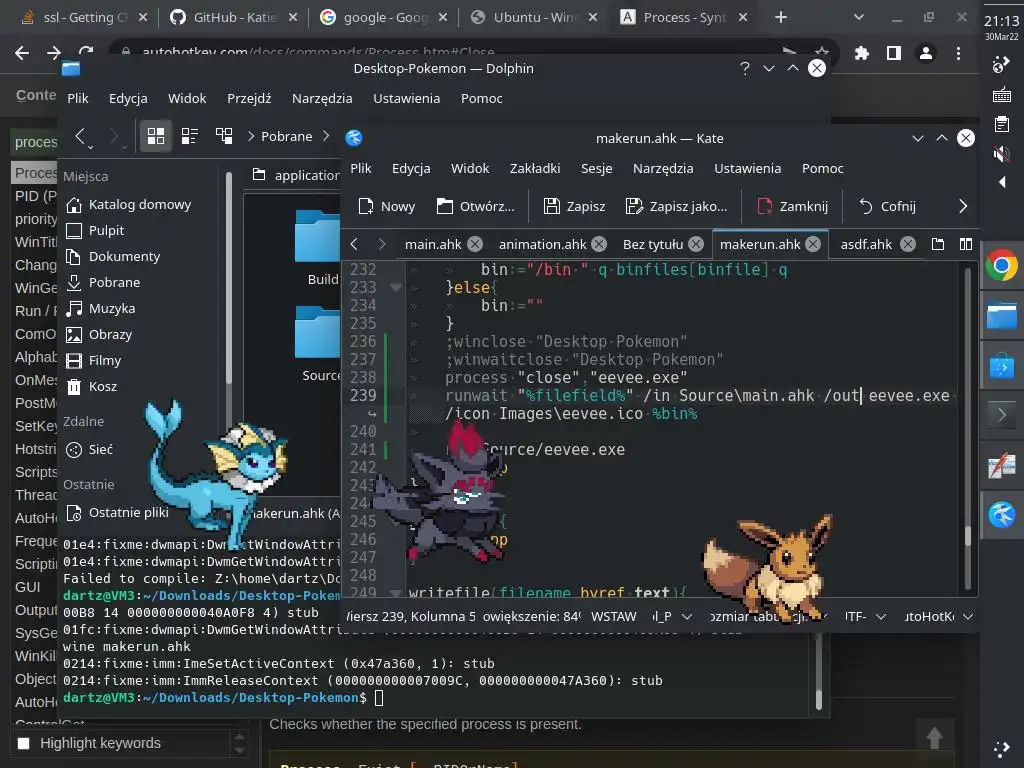This screenshot has height=768, width=1024.
Task: Select Dolphin icons view mode
Action: point(155,136)
